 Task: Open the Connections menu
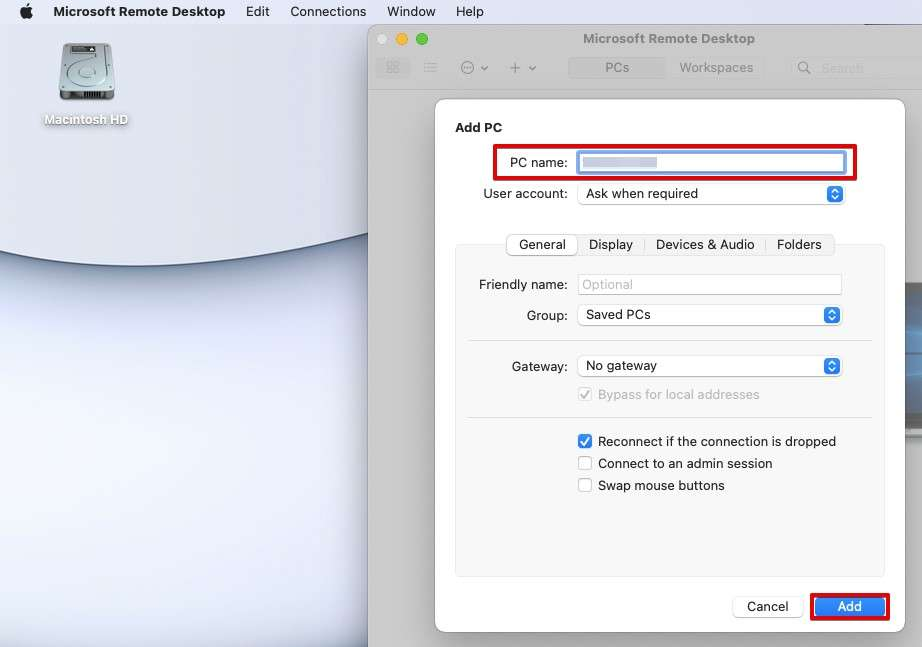[x=328, y=11]
